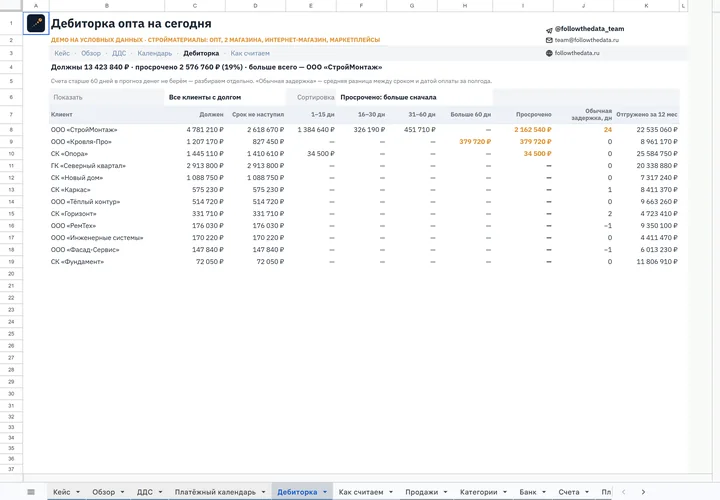Follow the Как считаем link in row 3
The height and width of the screenshot is (500, 720).
tap(250, 53)
